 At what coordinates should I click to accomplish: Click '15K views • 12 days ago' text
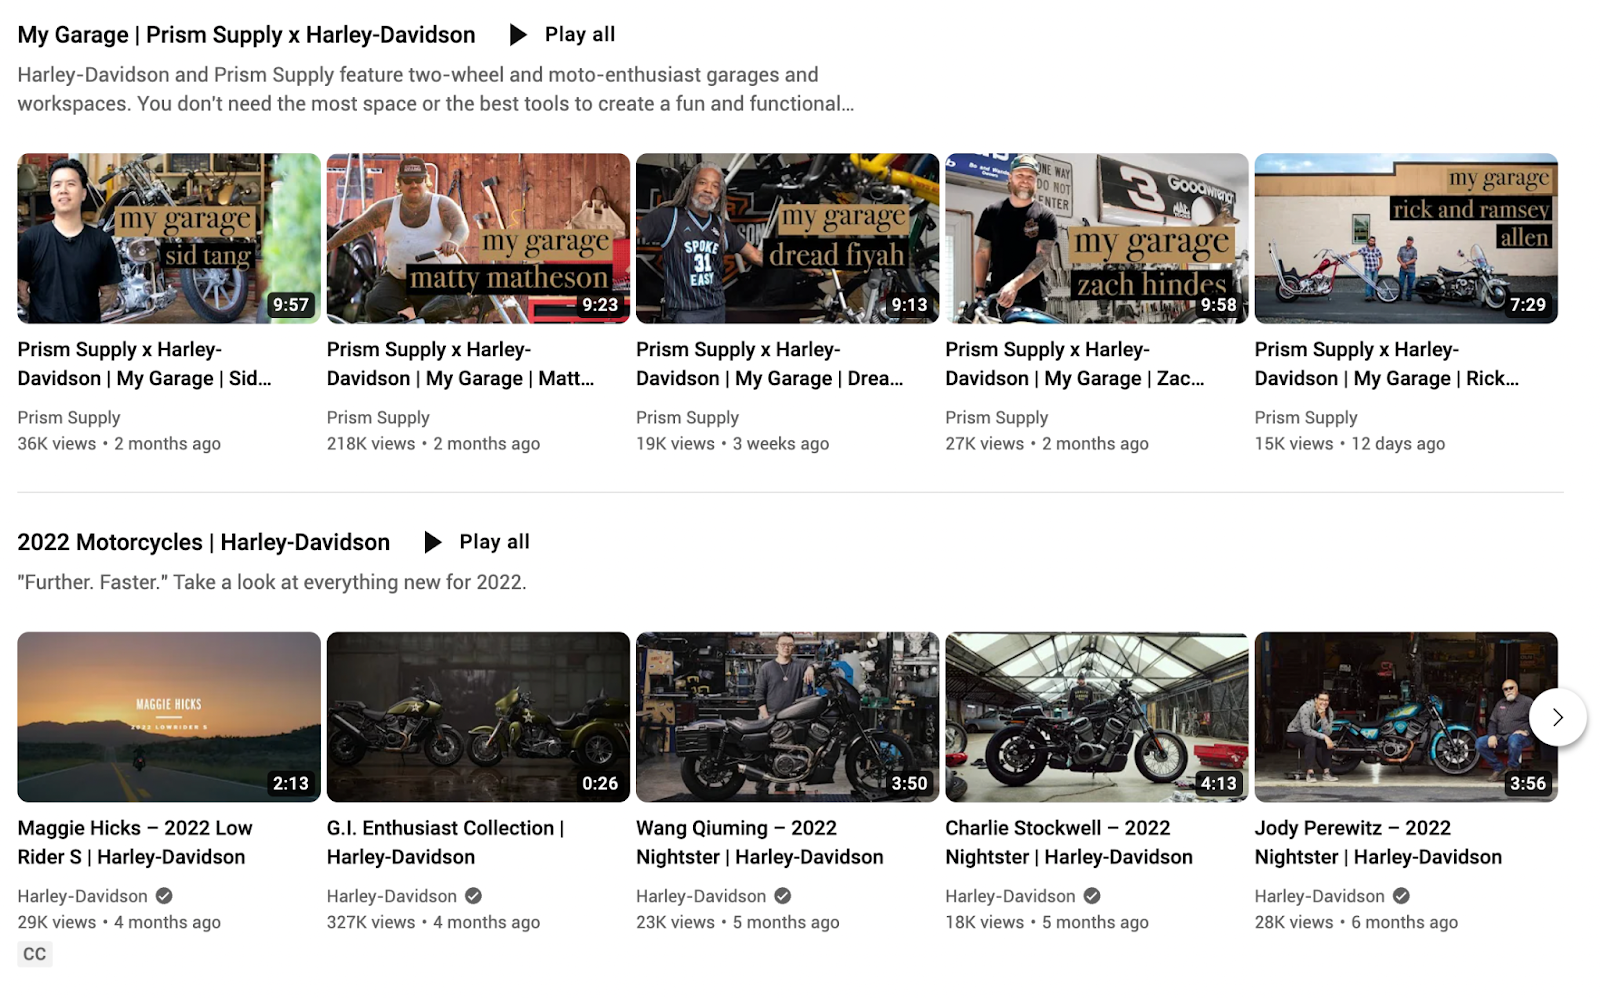point(1350,444)
